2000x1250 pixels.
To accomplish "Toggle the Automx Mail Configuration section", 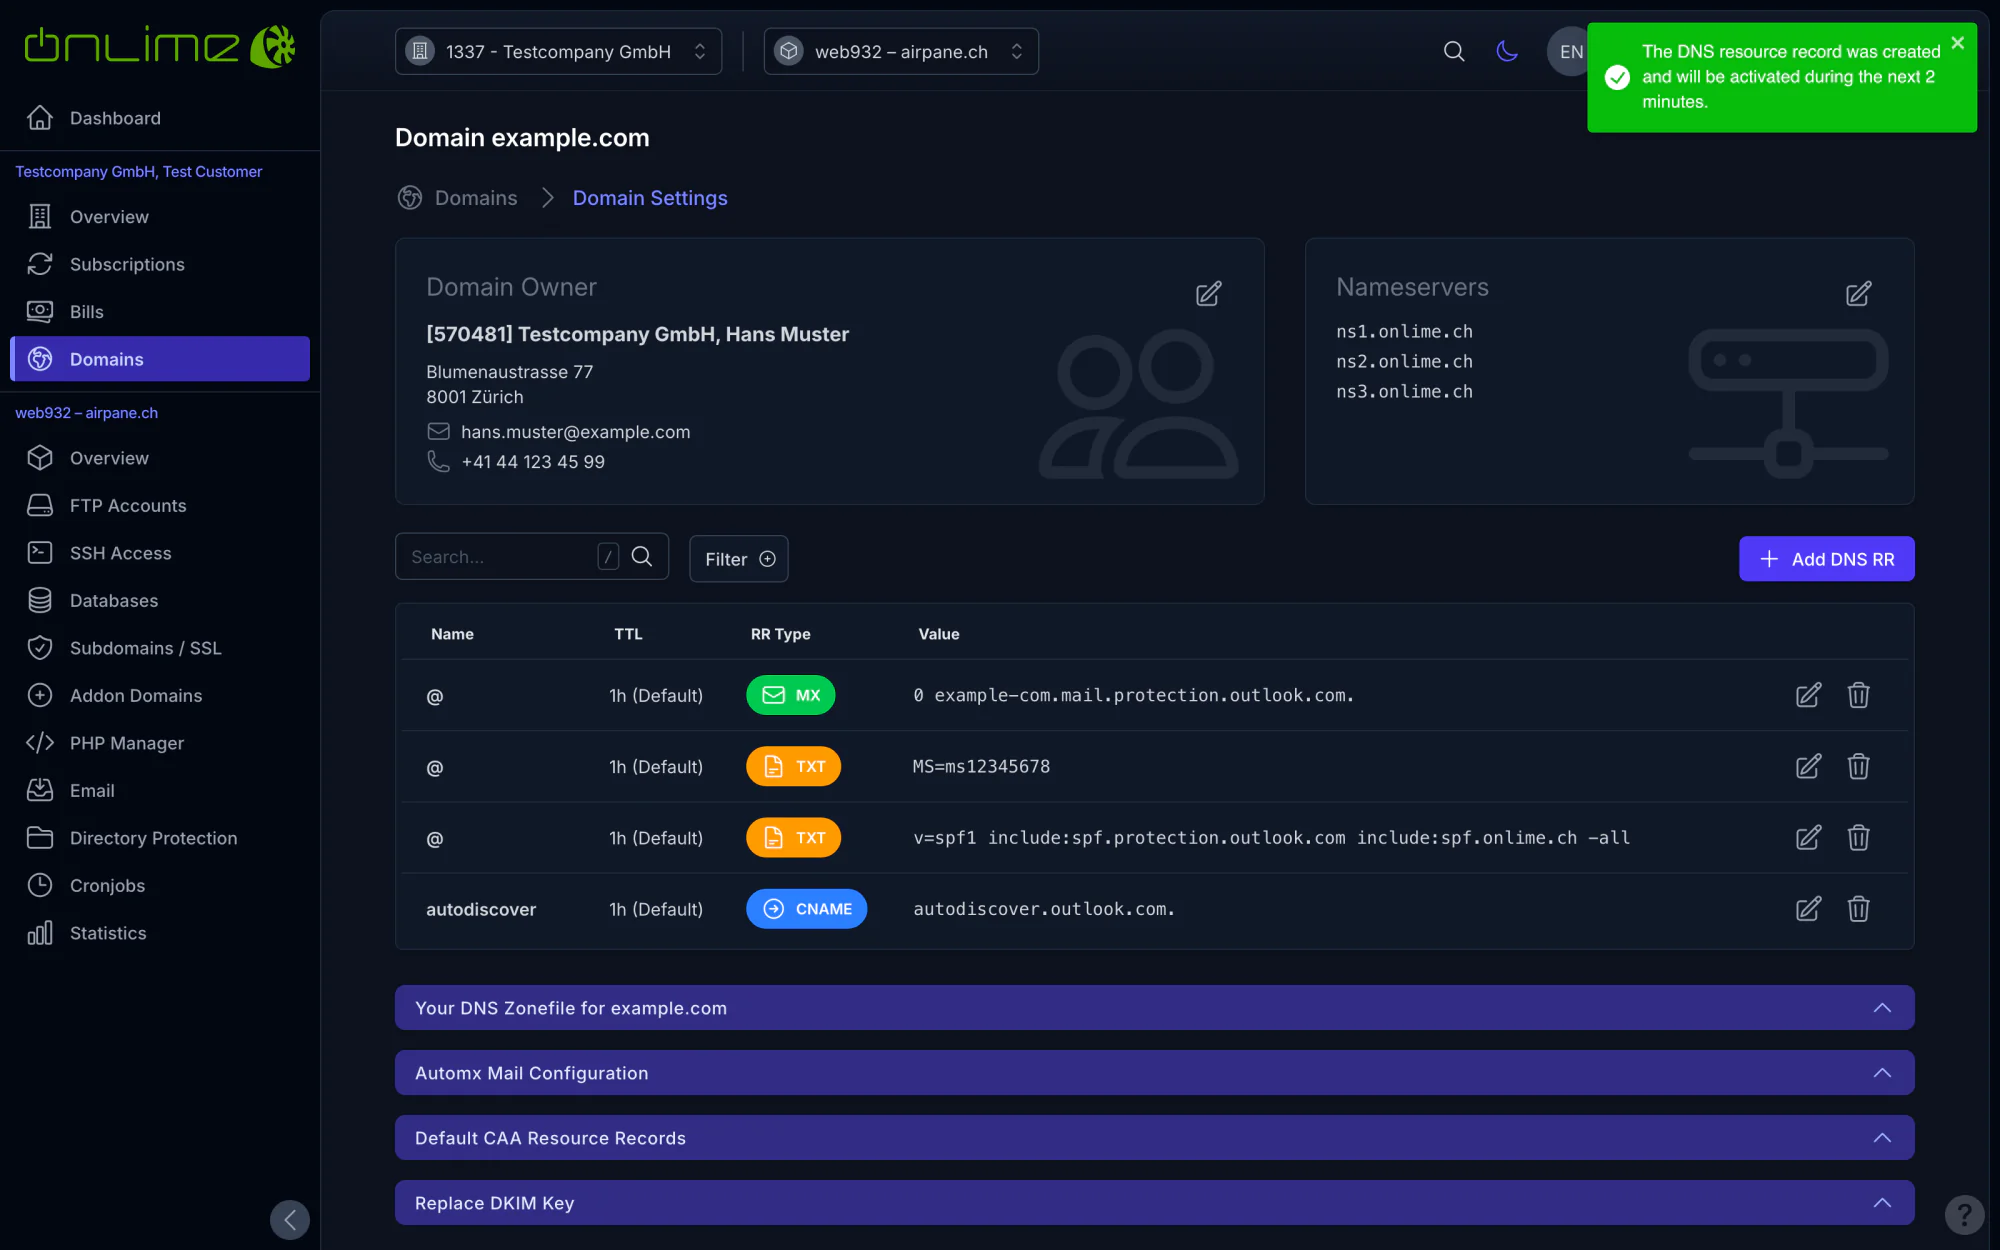I will click(x=1154, y=1073).
